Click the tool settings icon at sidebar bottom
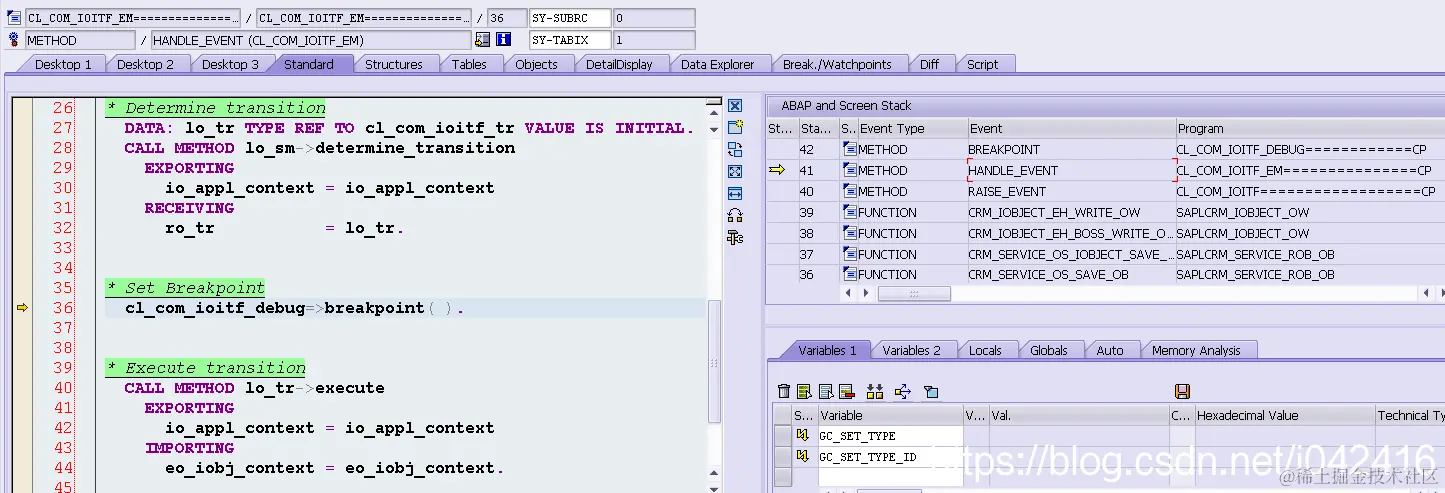The height and width of the screenshot is (493, 1445). tap(735, 237)
